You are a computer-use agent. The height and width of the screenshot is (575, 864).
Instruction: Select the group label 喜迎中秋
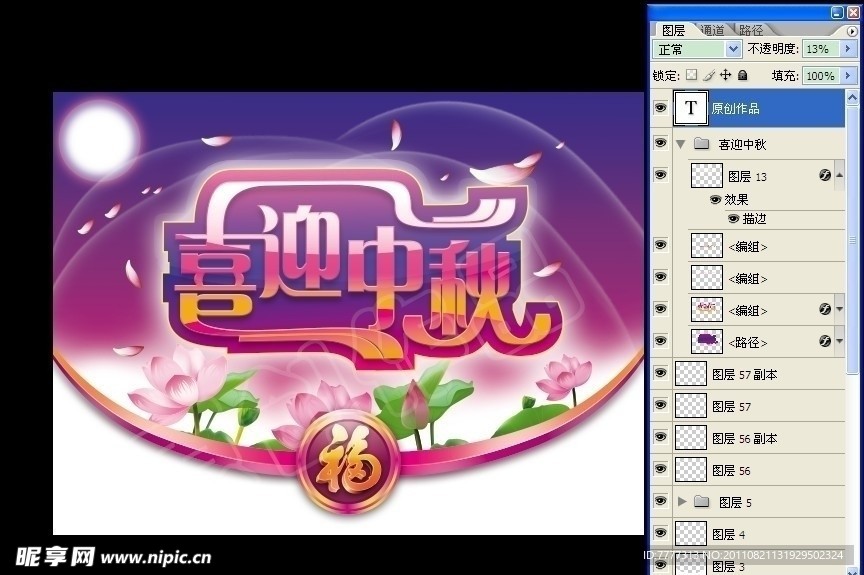coord(742,144)
